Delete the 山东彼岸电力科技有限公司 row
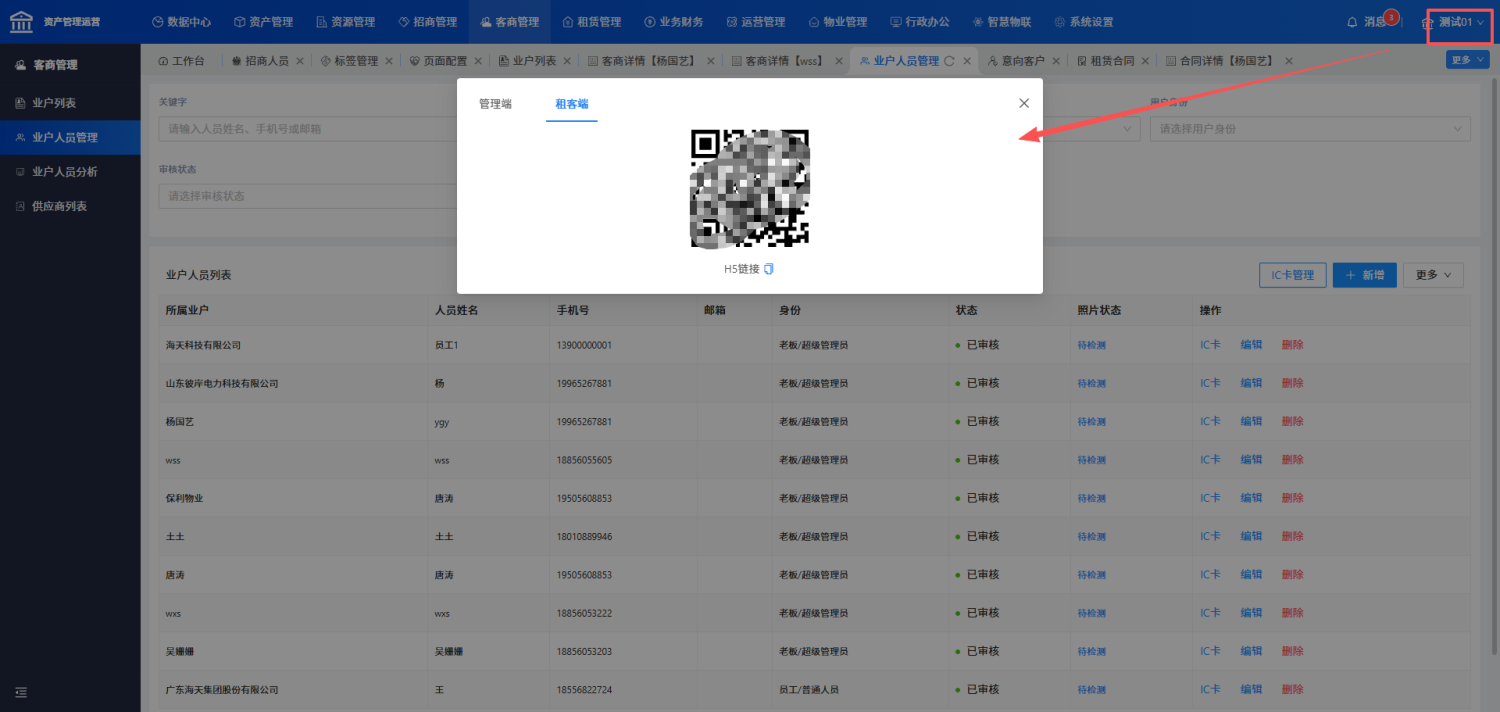Screen dimensions: 1500x712 click(x=1292, y=383)
